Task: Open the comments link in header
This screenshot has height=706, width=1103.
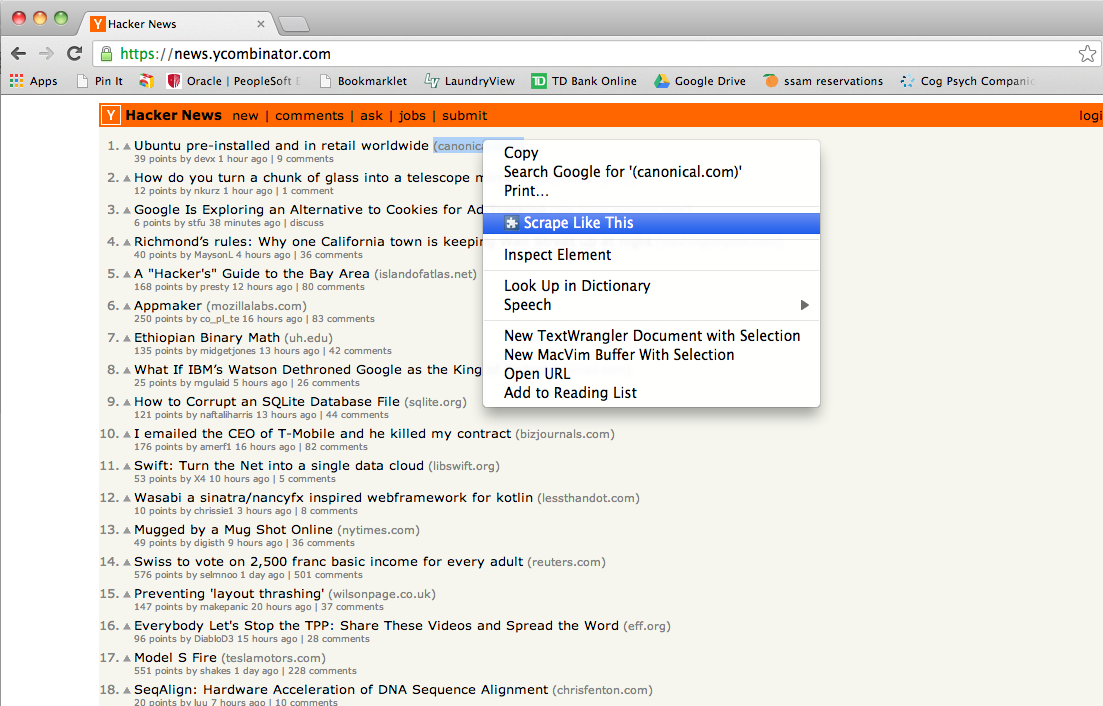Action: coord(310,116)
